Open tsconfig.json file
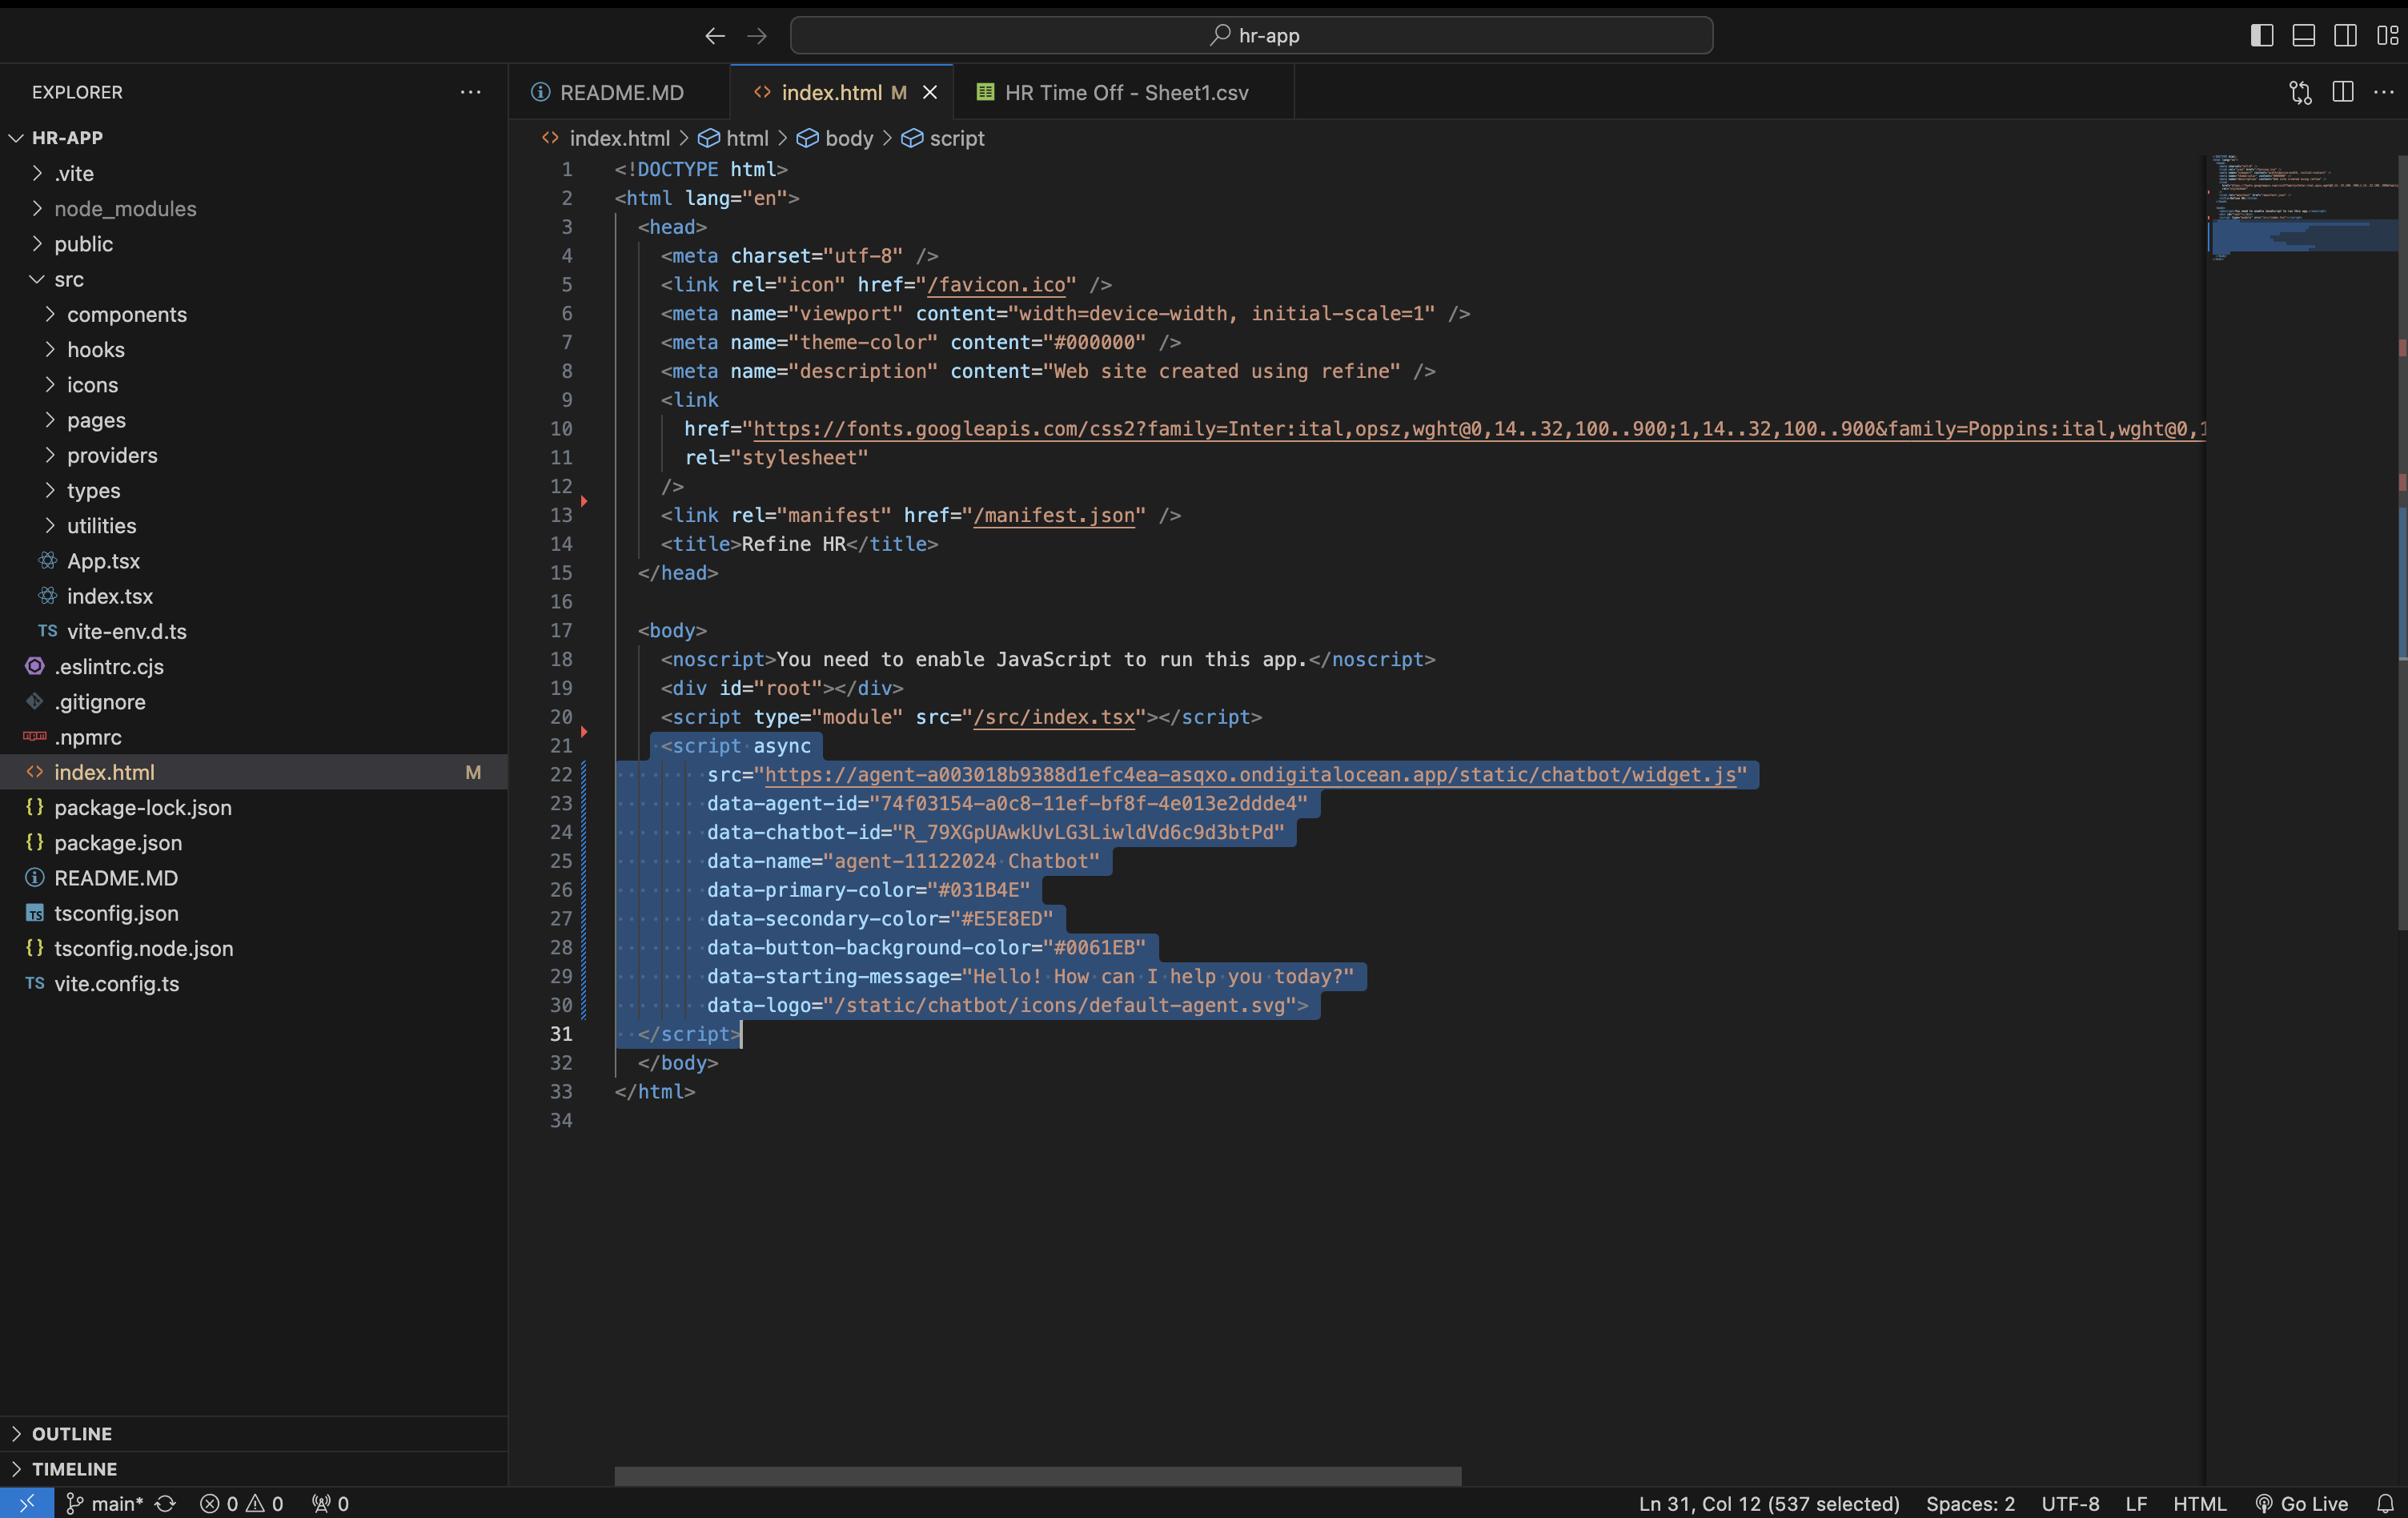 (x=254, y=913)
